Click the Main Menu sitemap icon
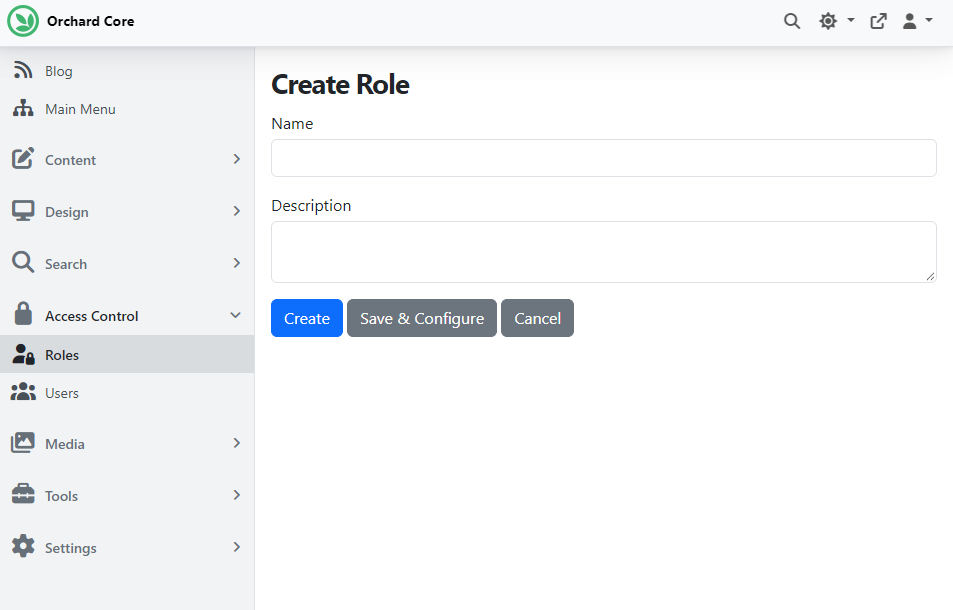 pos(23,108)
